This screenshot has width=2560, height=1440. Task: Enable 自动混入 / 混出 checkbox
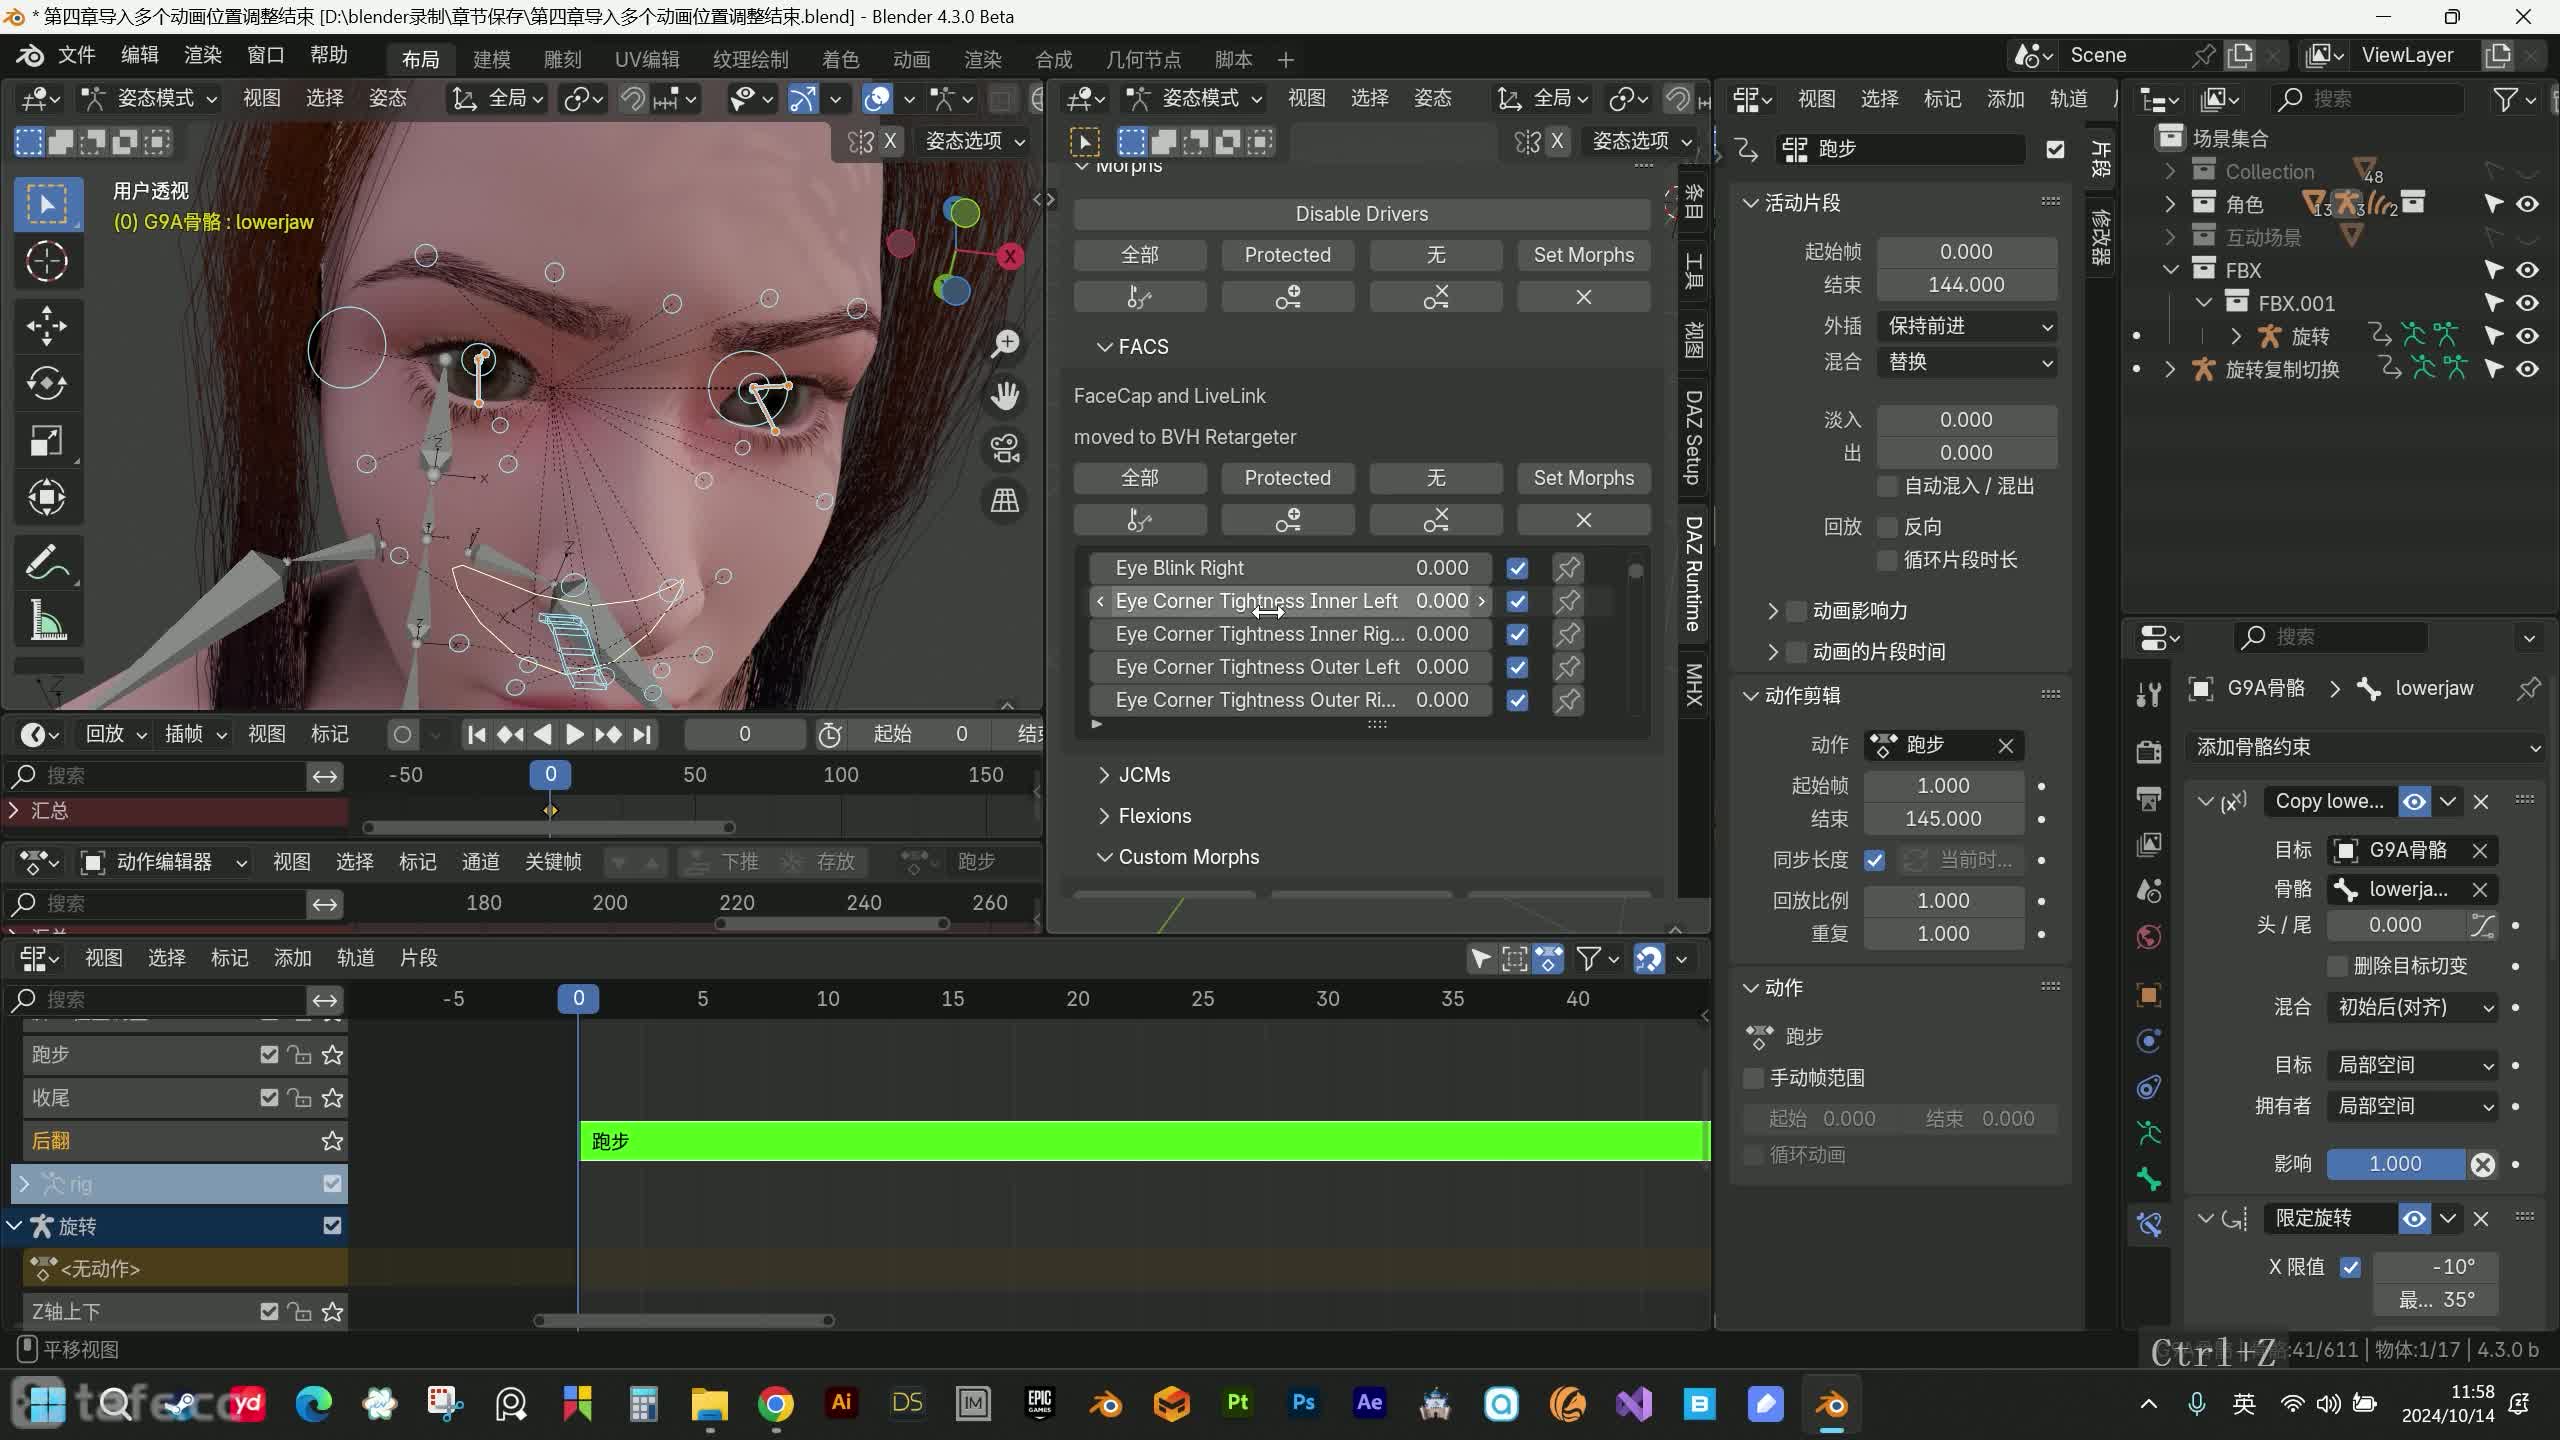coord(1887,486)
